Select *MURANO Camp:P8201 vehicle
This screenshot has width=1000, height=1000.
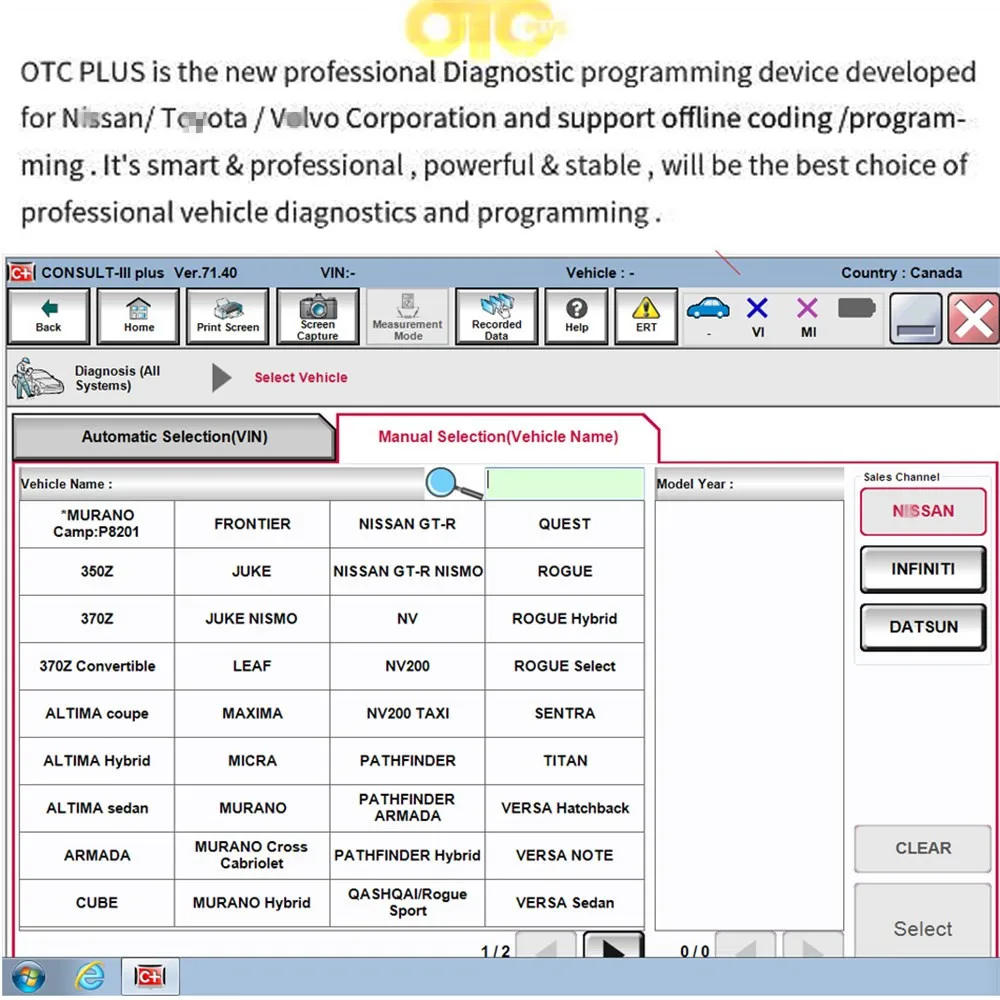(97, 524)
